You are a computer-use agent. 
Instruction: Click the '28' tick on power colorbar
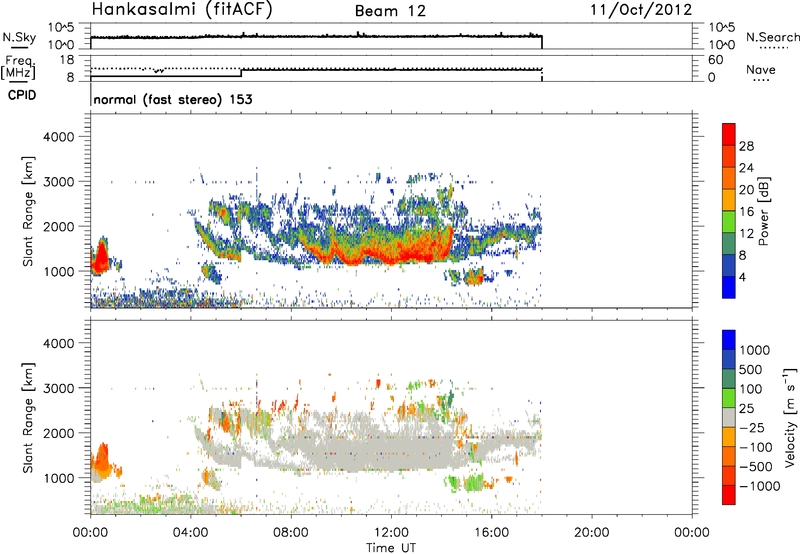(746, 146)
